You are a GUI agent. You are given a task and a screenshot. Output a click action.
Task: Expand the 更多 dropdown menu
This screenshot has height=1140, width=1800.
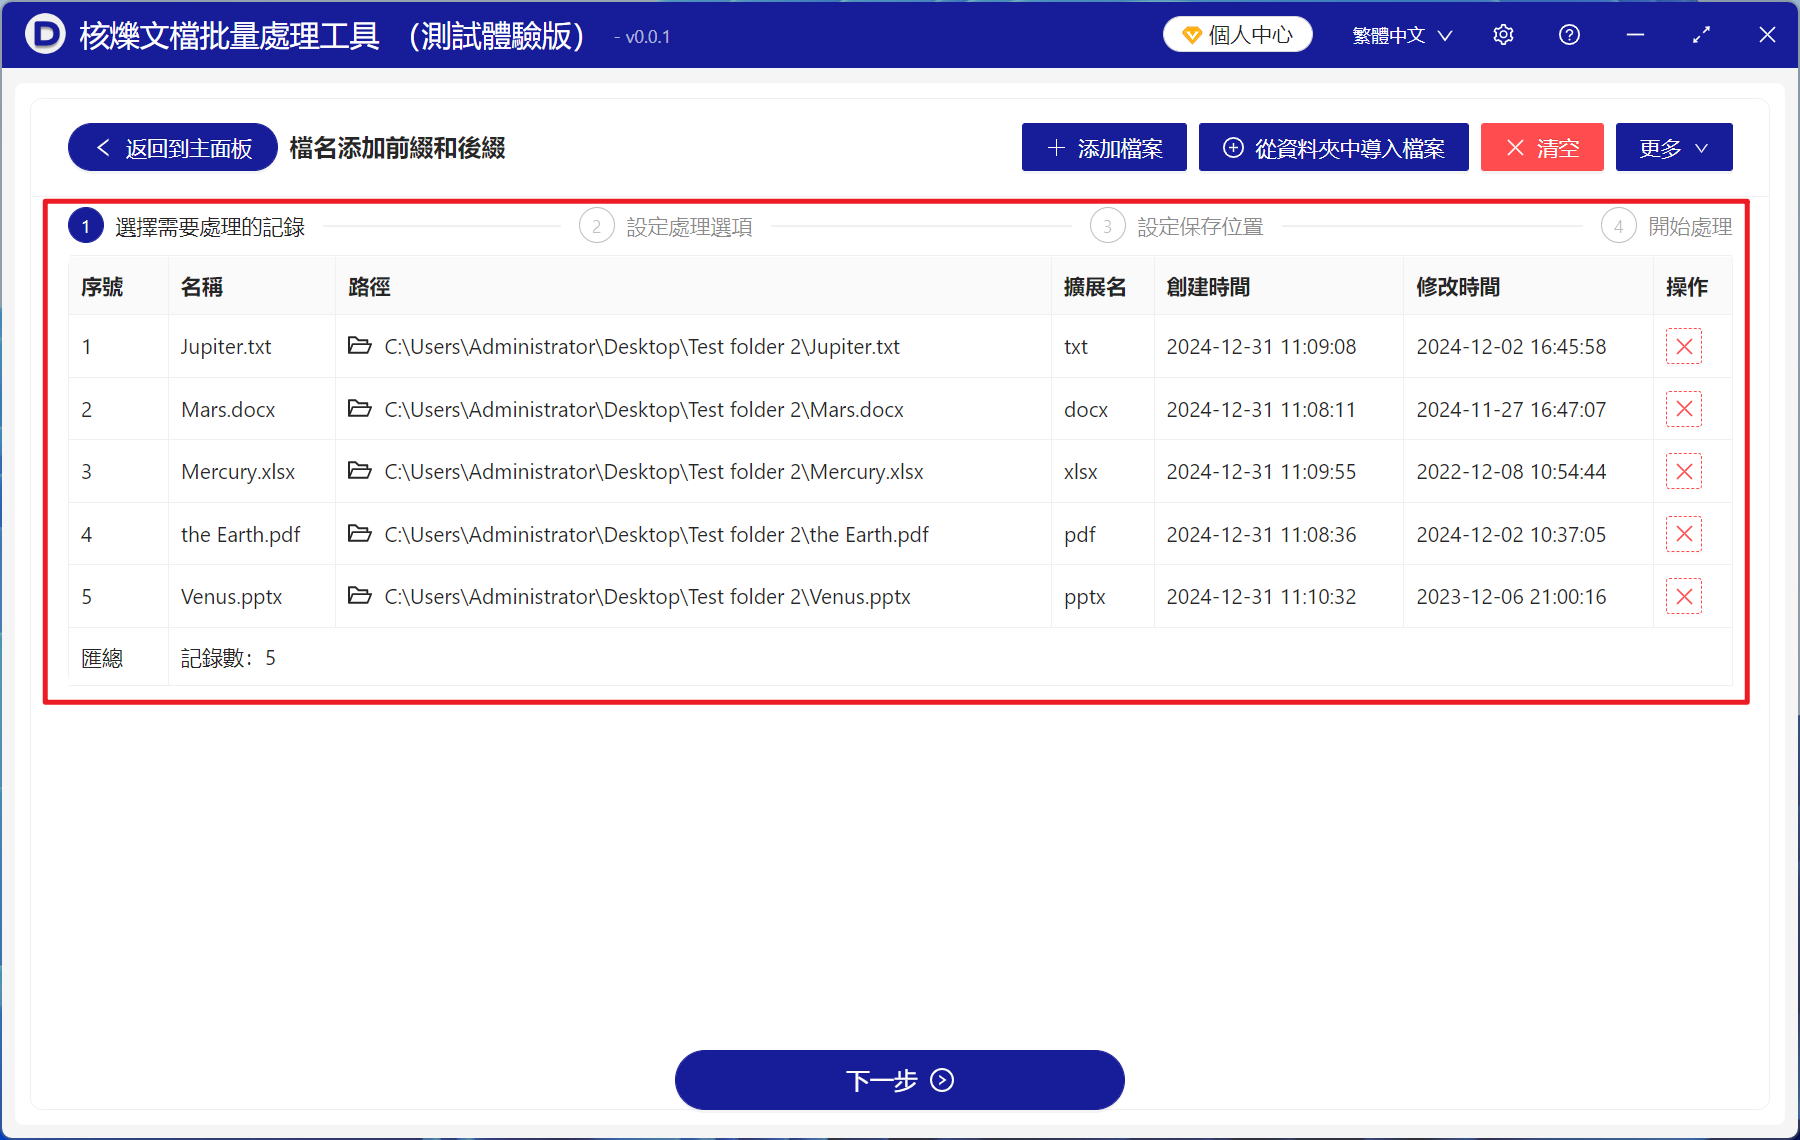pyautogui.click(x=1674, y=148)
